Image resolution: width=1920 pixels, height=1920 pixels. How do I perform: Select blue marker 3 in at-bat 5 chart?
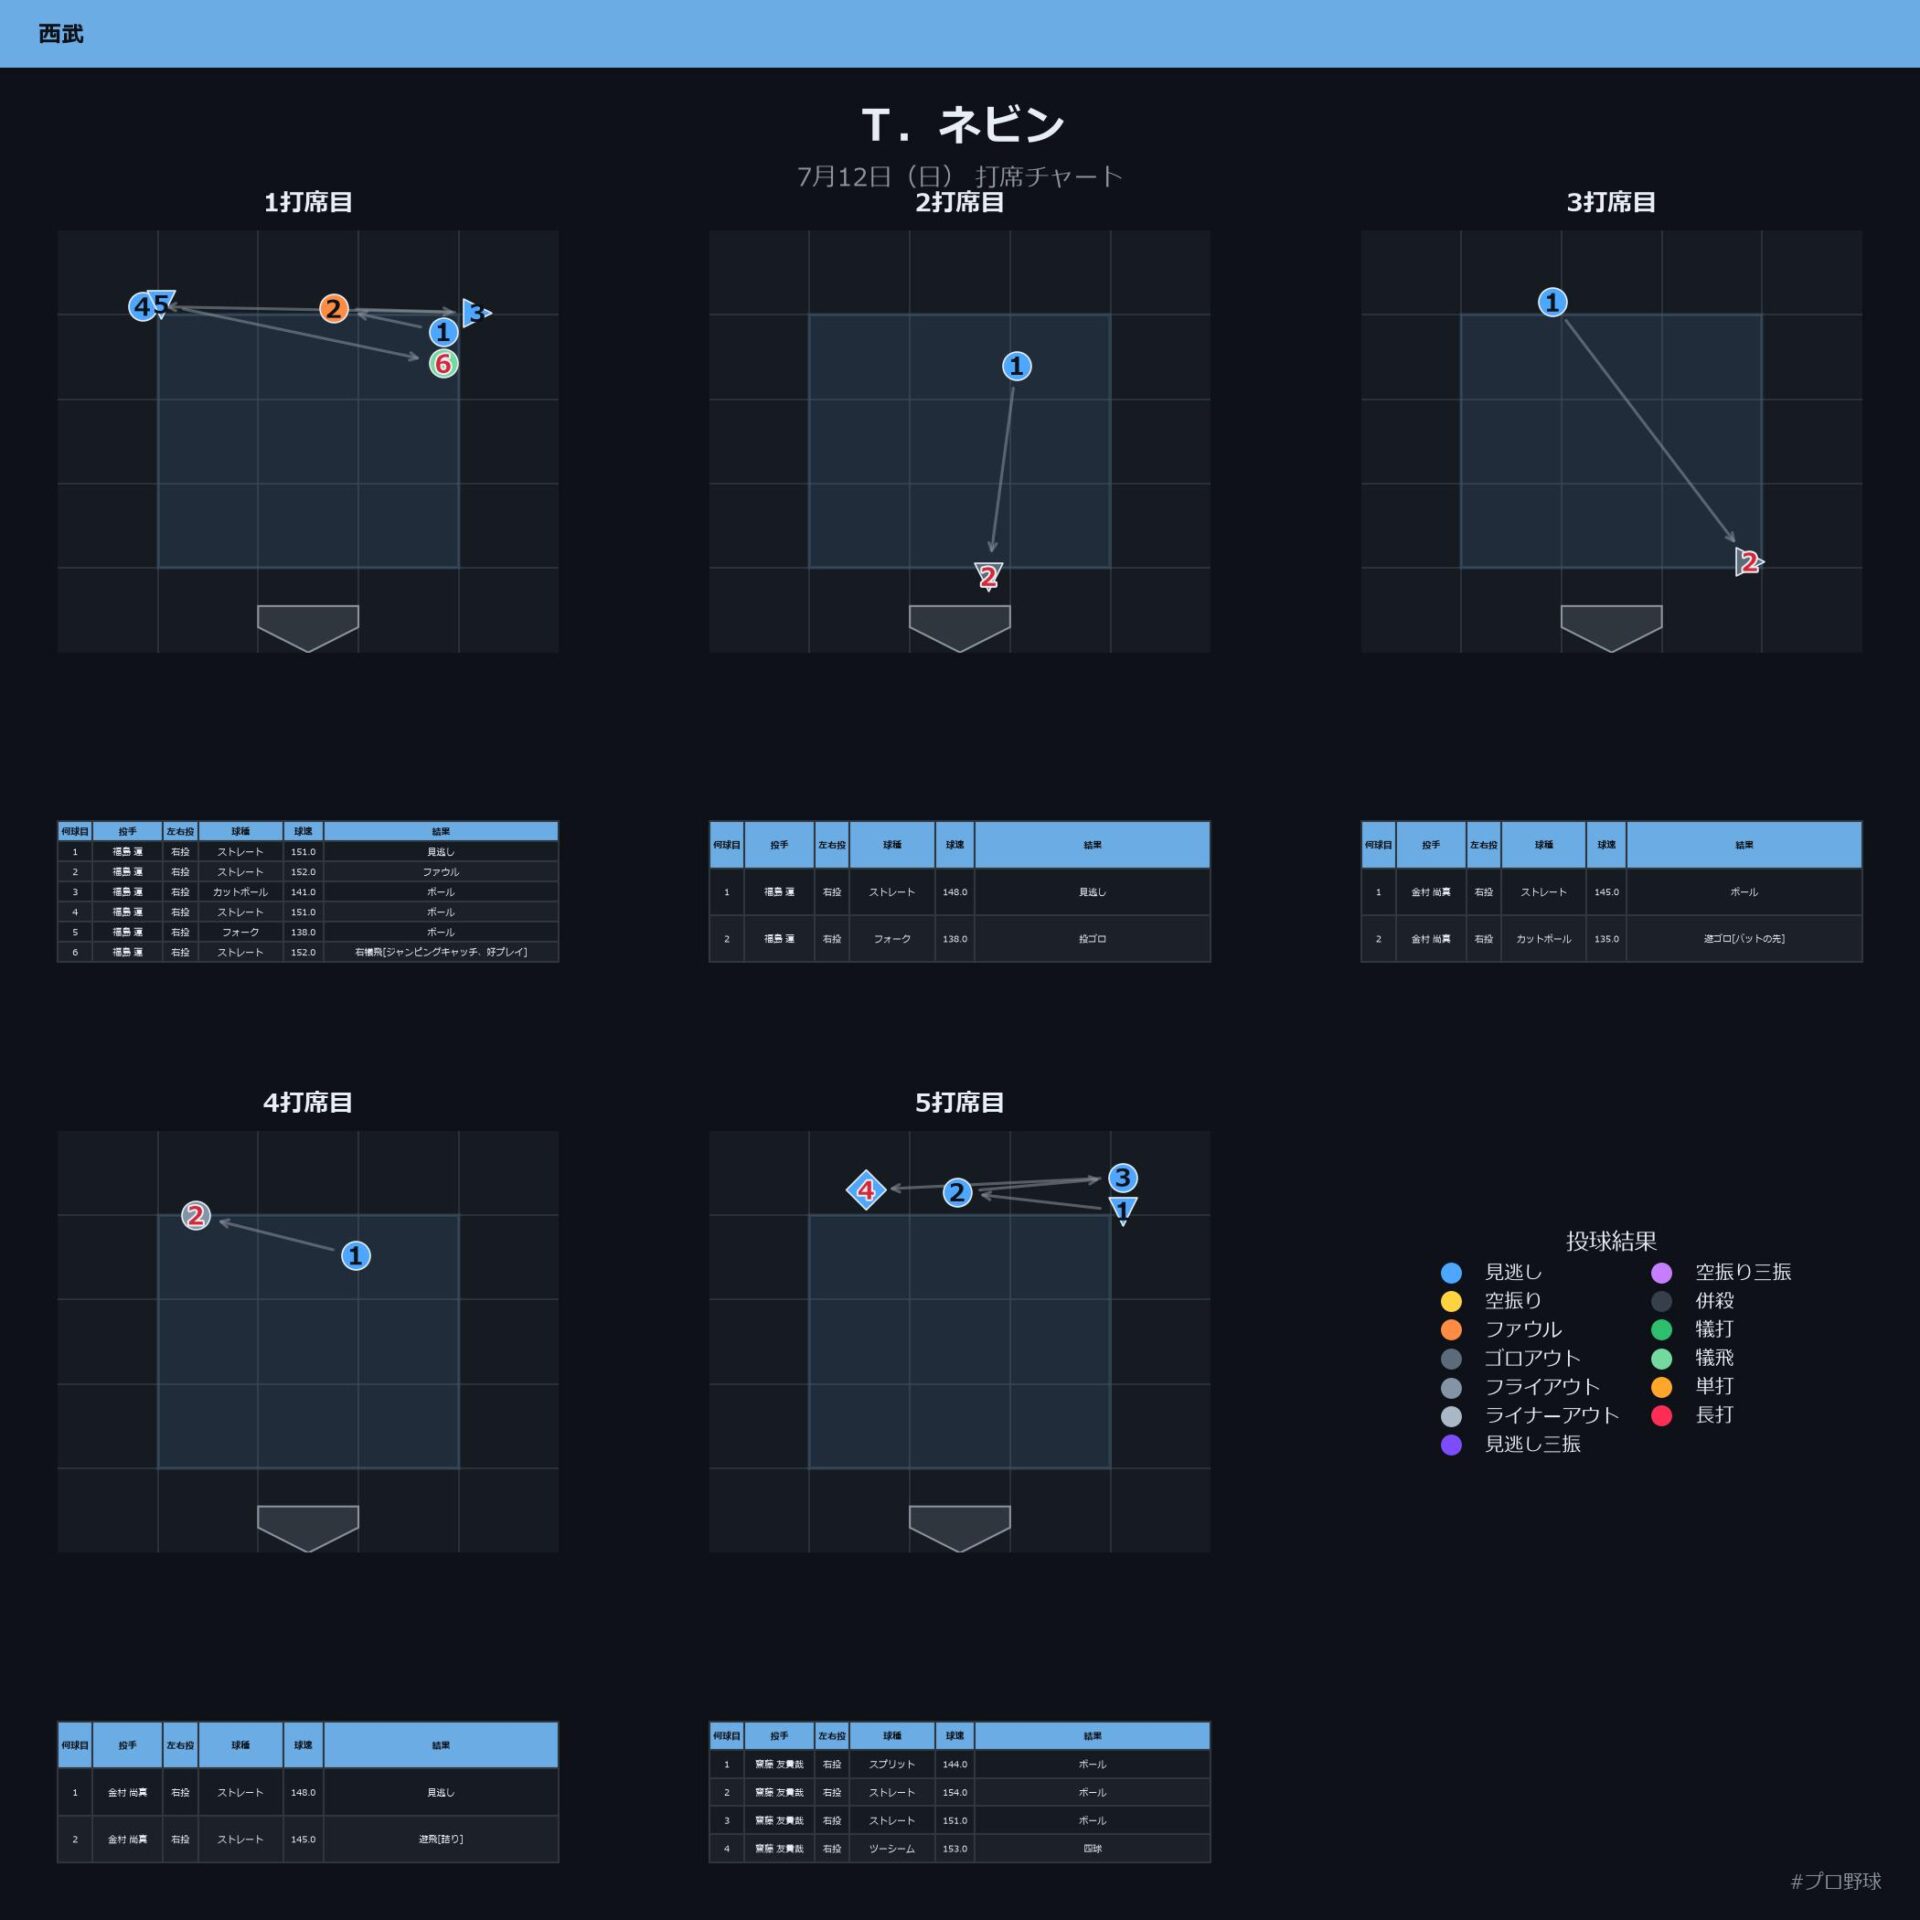click(1123, 1178)
